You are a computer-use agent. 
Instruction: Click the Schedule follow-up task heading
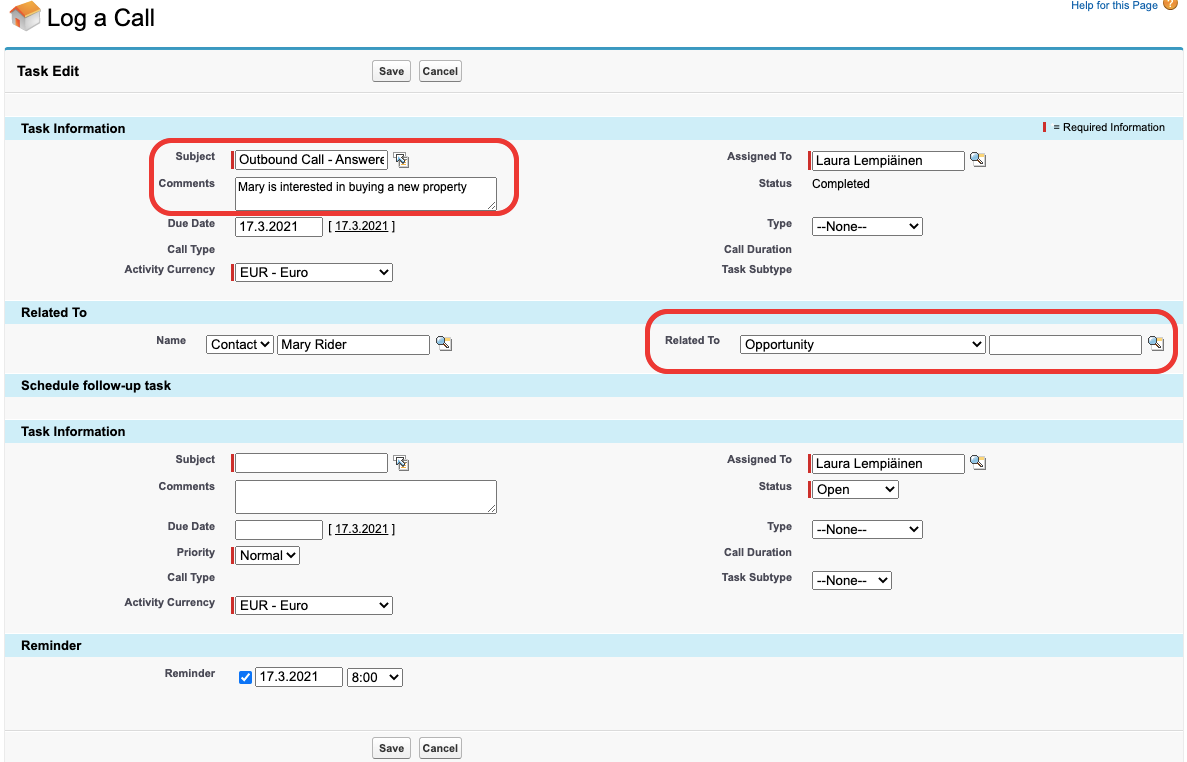click(96, 385)
